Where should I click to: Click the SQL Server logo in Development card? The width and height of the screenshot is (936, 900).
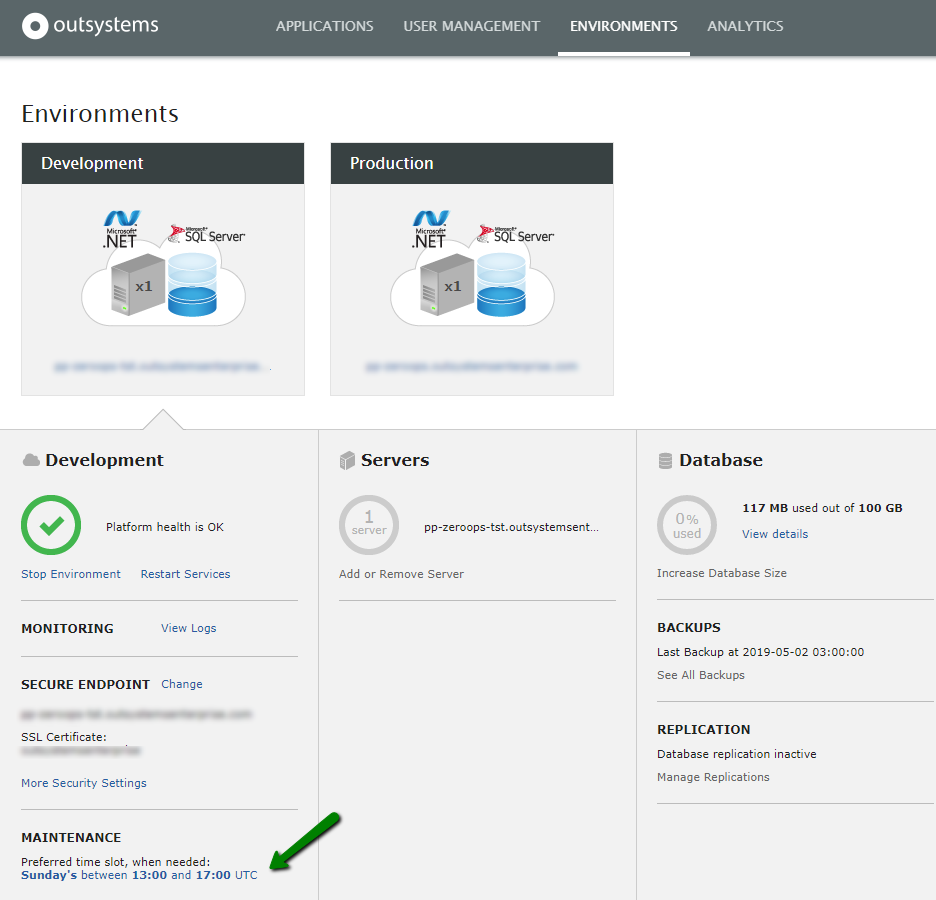click(x=207, y=234)
